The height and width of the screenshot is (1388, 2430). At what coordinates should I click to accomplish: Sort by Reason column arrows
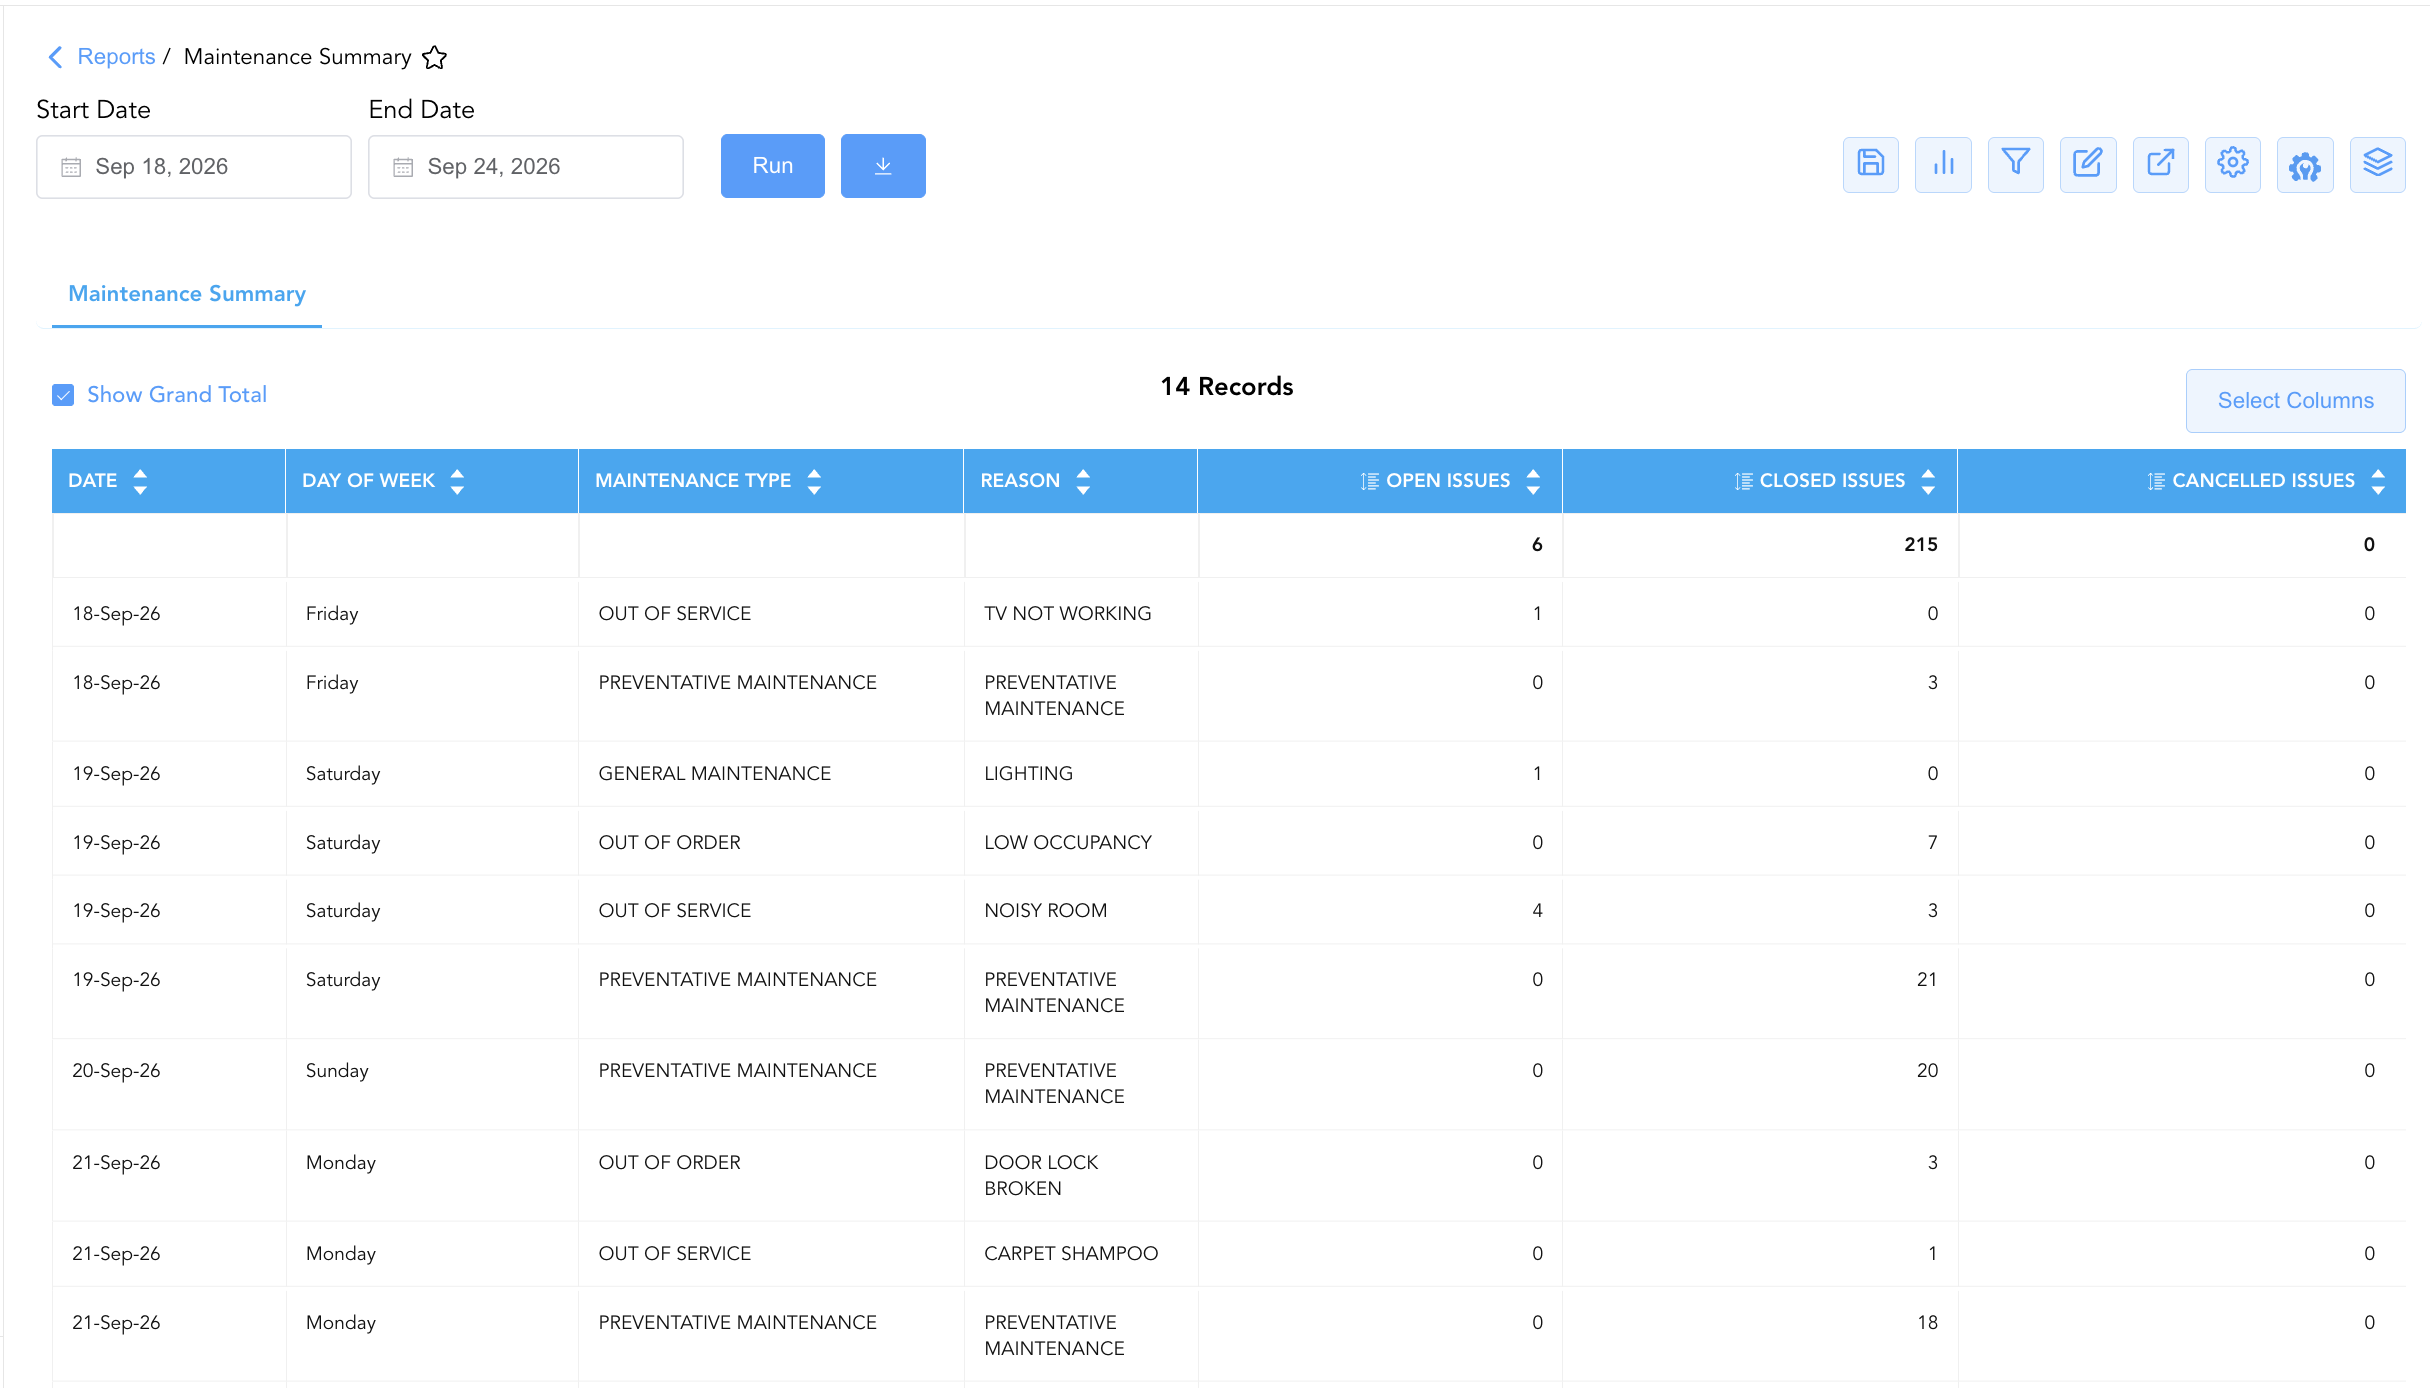tap(1083, 481)
